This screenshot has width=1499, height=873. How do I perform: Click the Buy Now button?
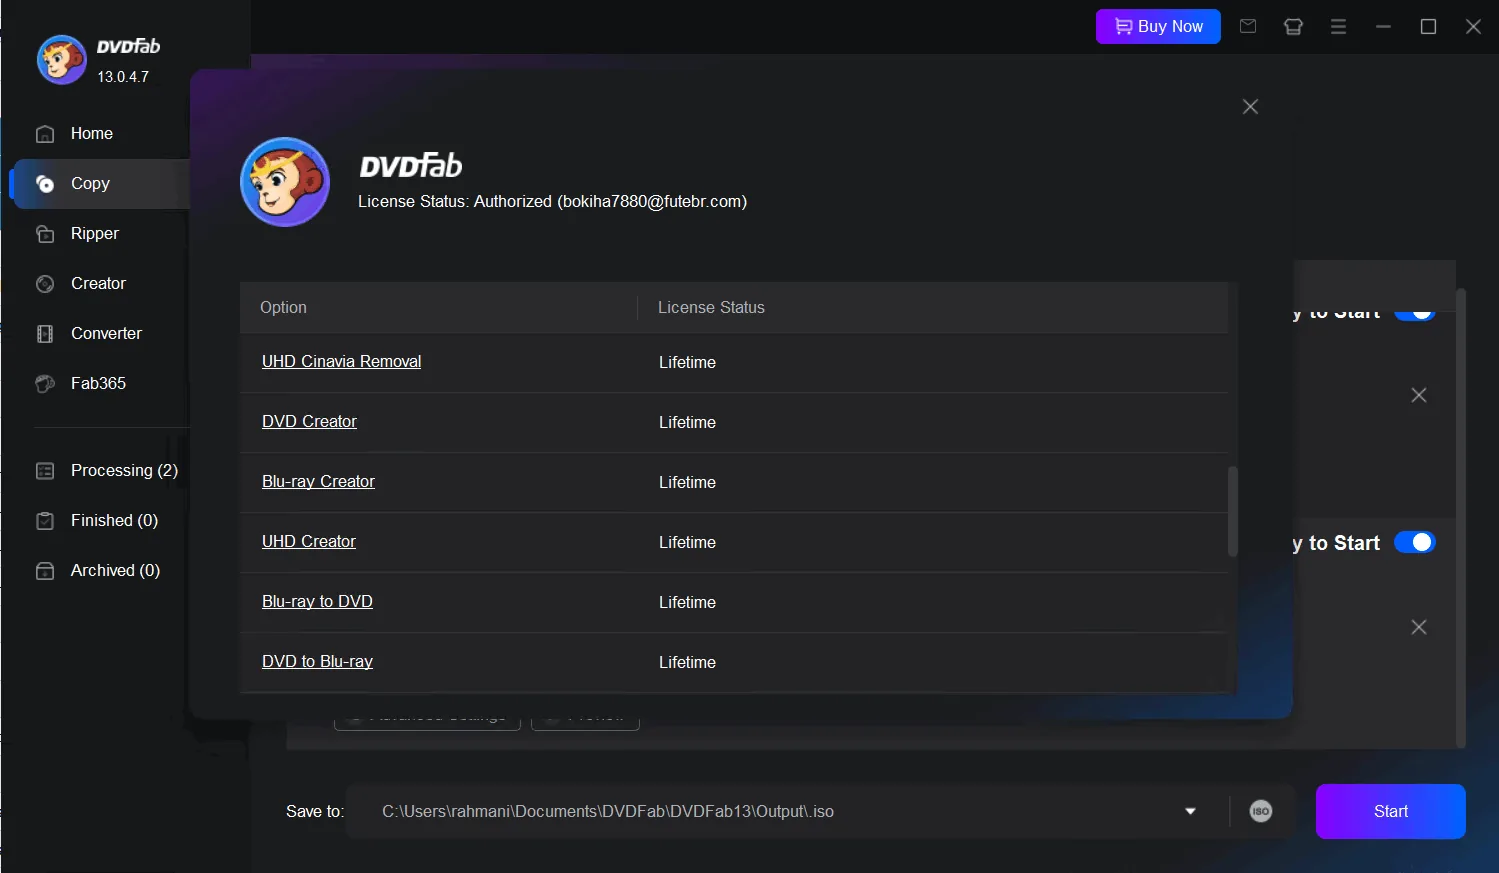1158,26
